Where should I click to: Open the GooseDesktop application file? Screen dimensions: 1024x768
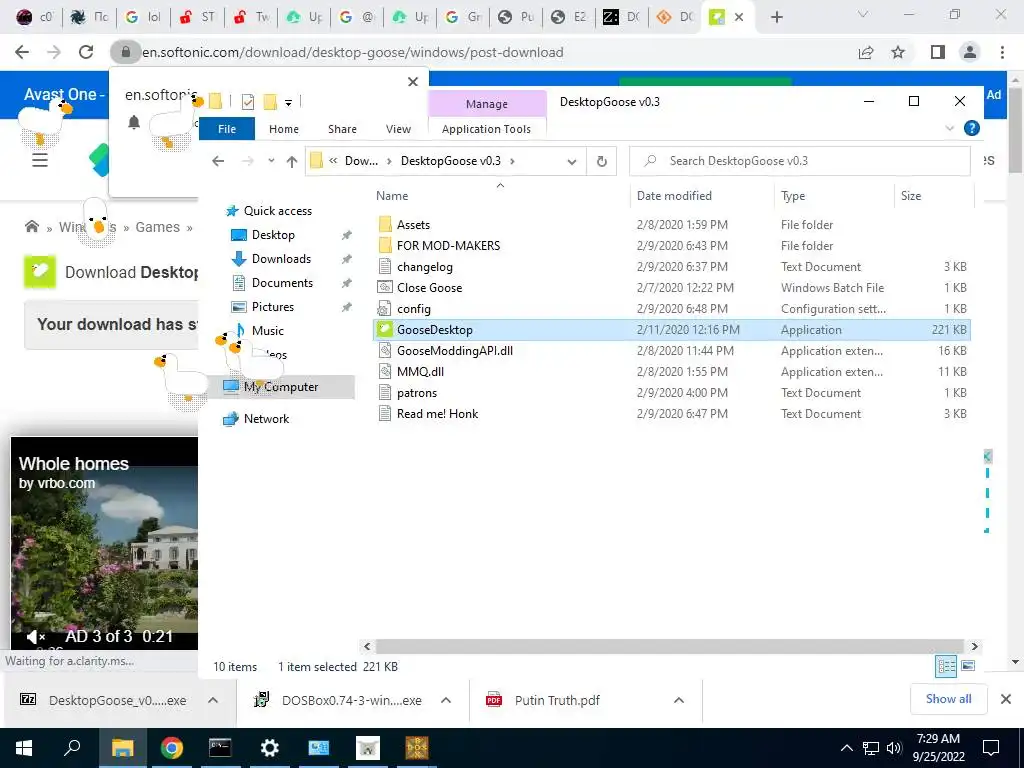click(434, 330)
